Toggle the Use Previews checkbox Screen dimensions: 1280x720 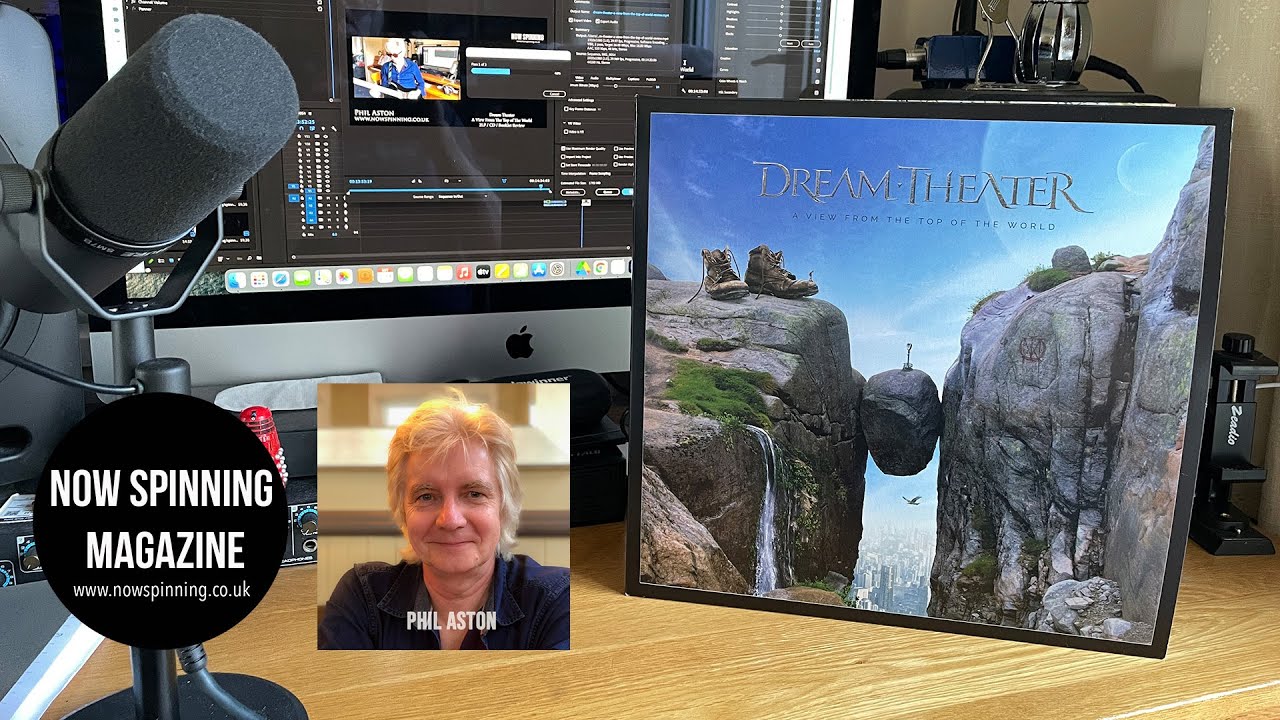coord(616,149)
